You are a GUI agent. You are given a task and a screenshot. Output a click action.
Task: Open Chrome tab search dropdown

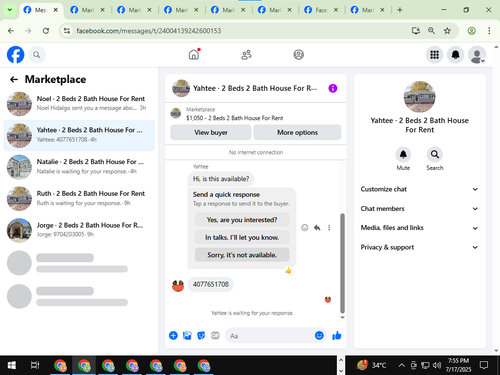(10, 10)
